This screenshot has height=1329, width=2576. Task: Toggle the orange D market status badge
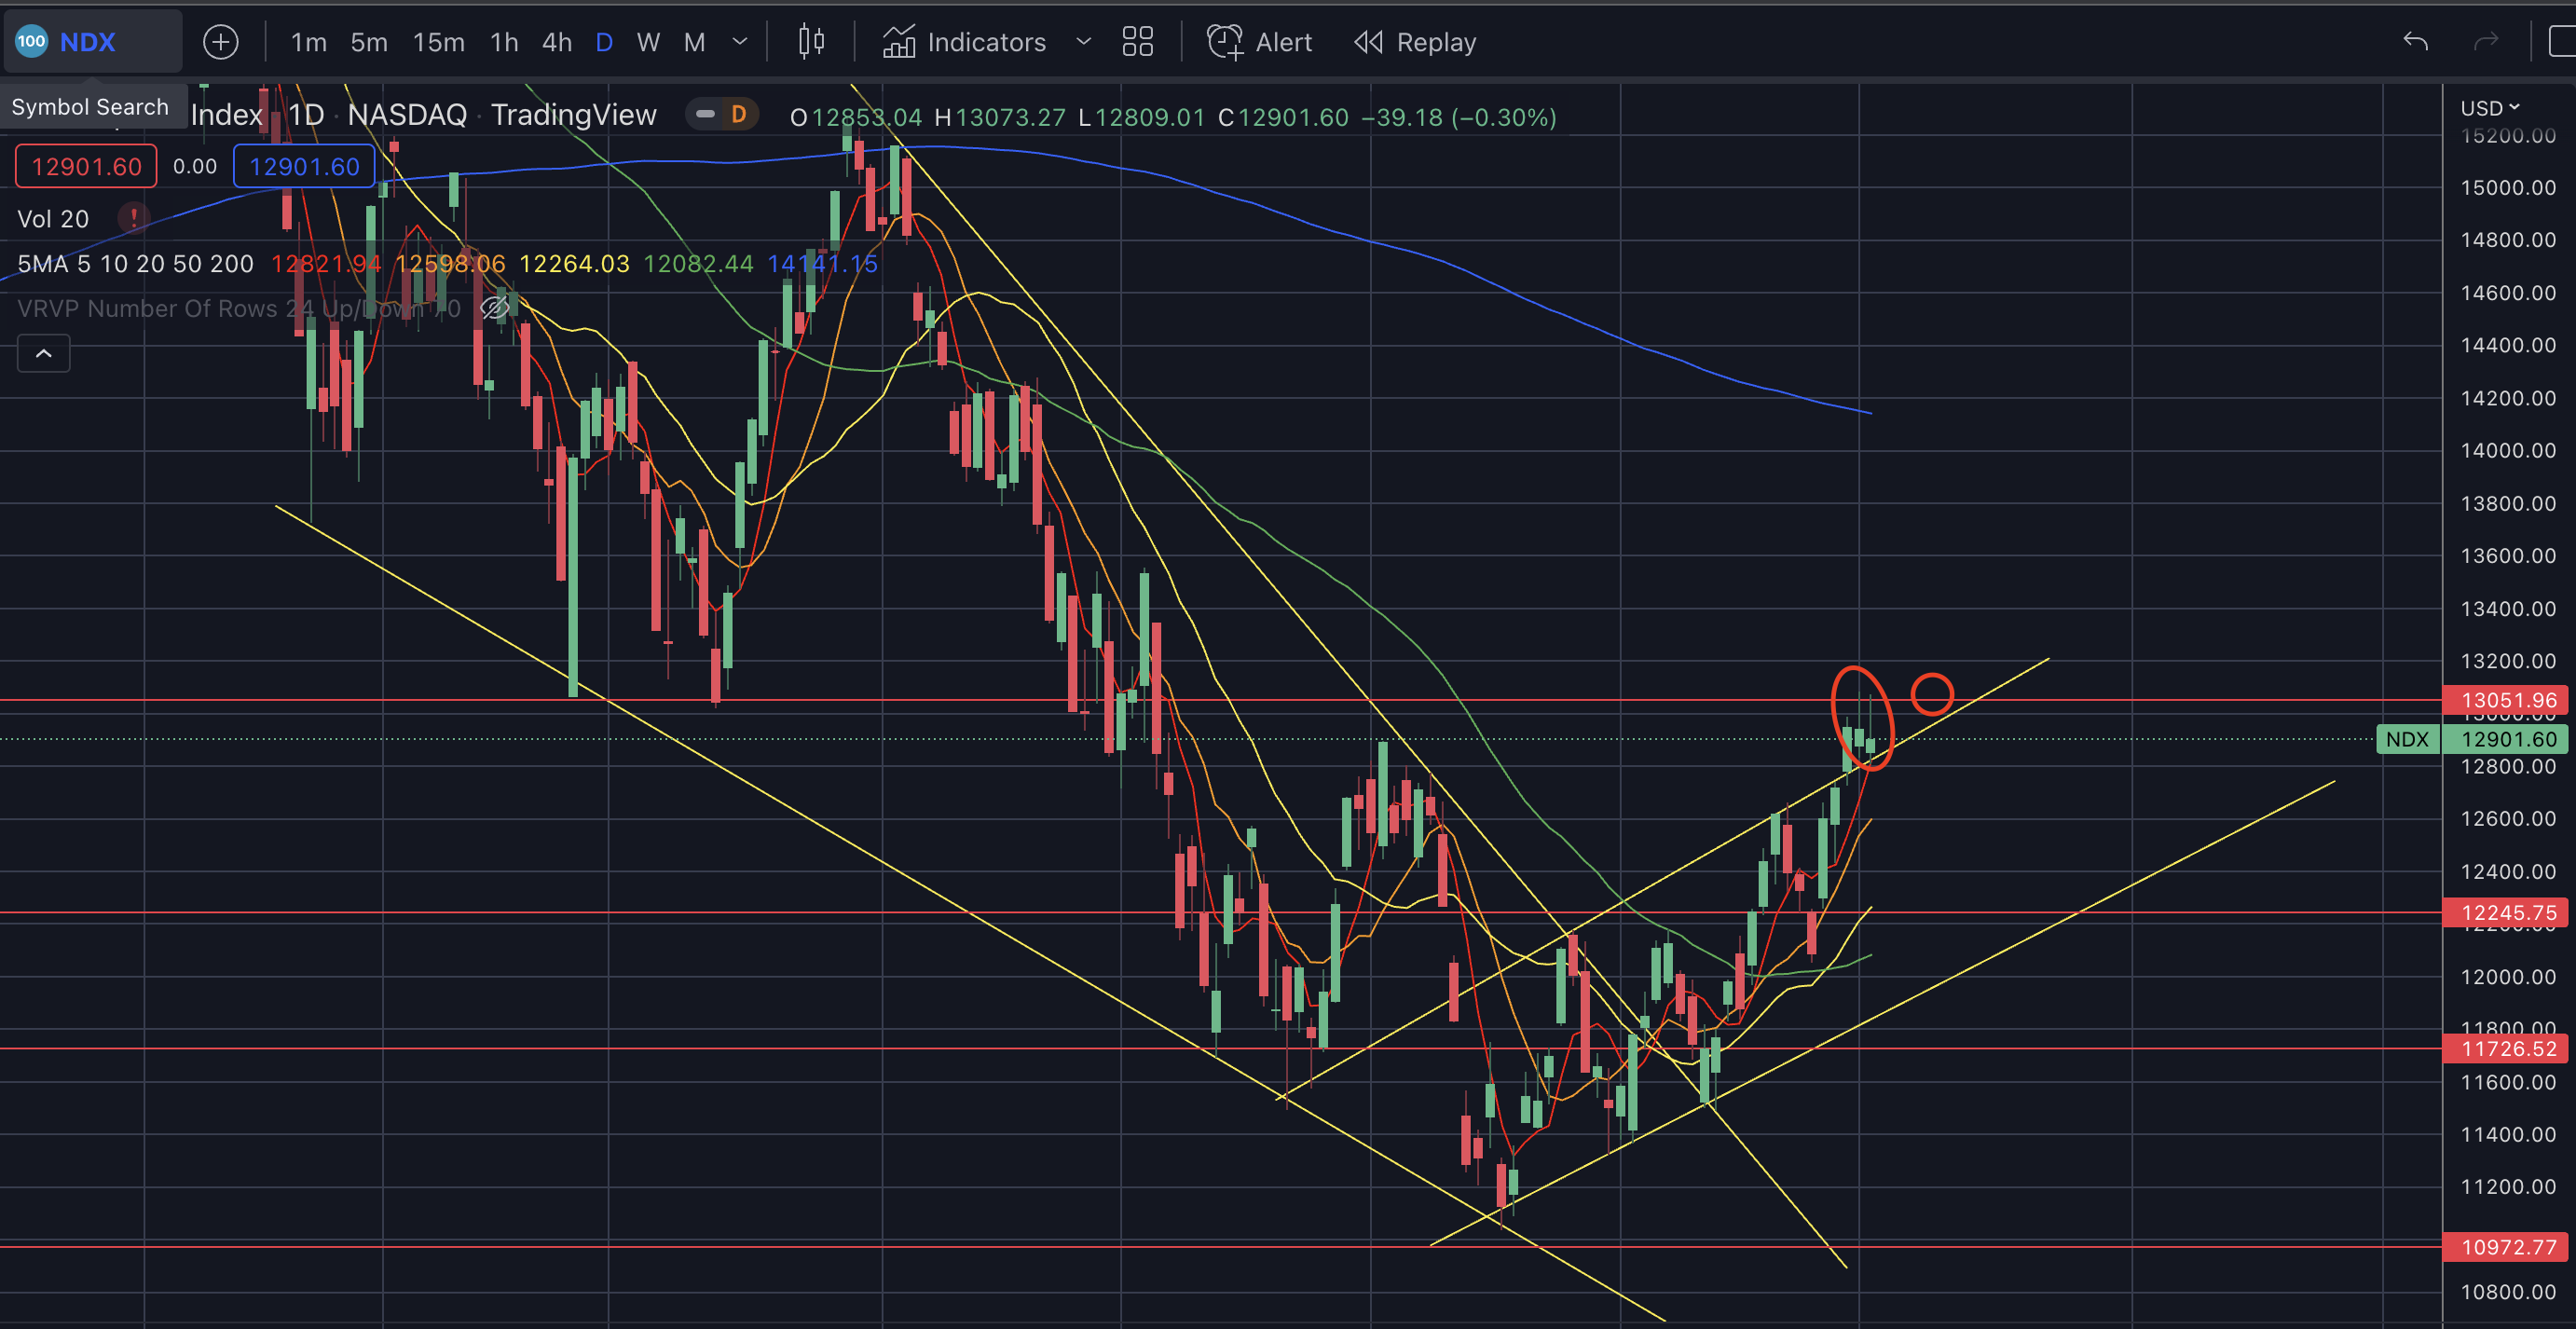coord(739,115)
